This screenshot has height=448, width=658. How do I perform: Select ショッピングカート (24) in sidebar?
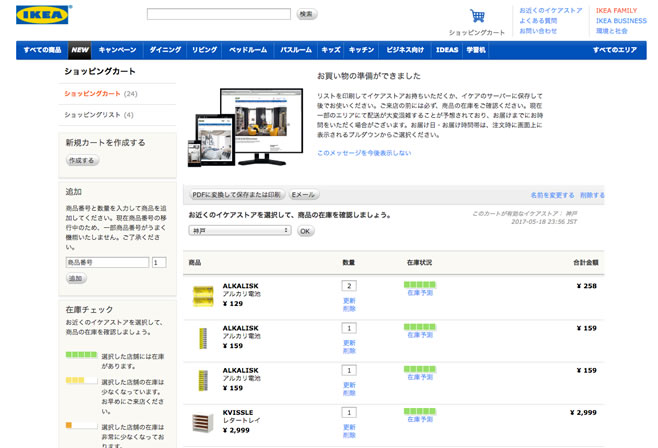pyautogui.click(x=101, y=94)
